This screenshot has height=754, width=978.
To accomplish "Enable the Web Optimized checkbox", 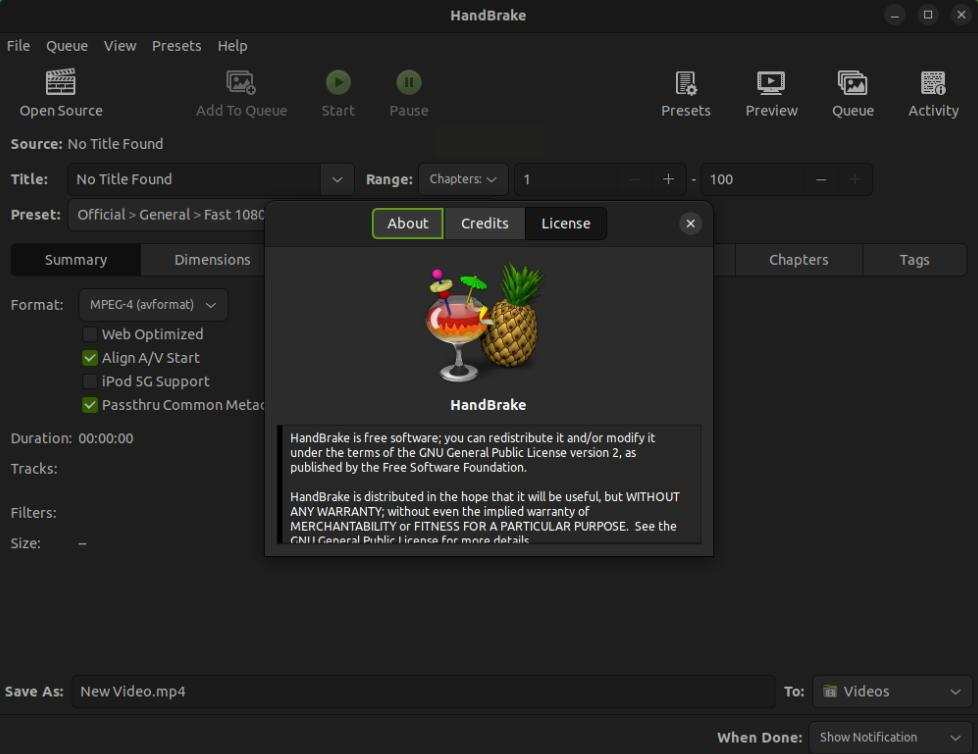I will [90, 334].
